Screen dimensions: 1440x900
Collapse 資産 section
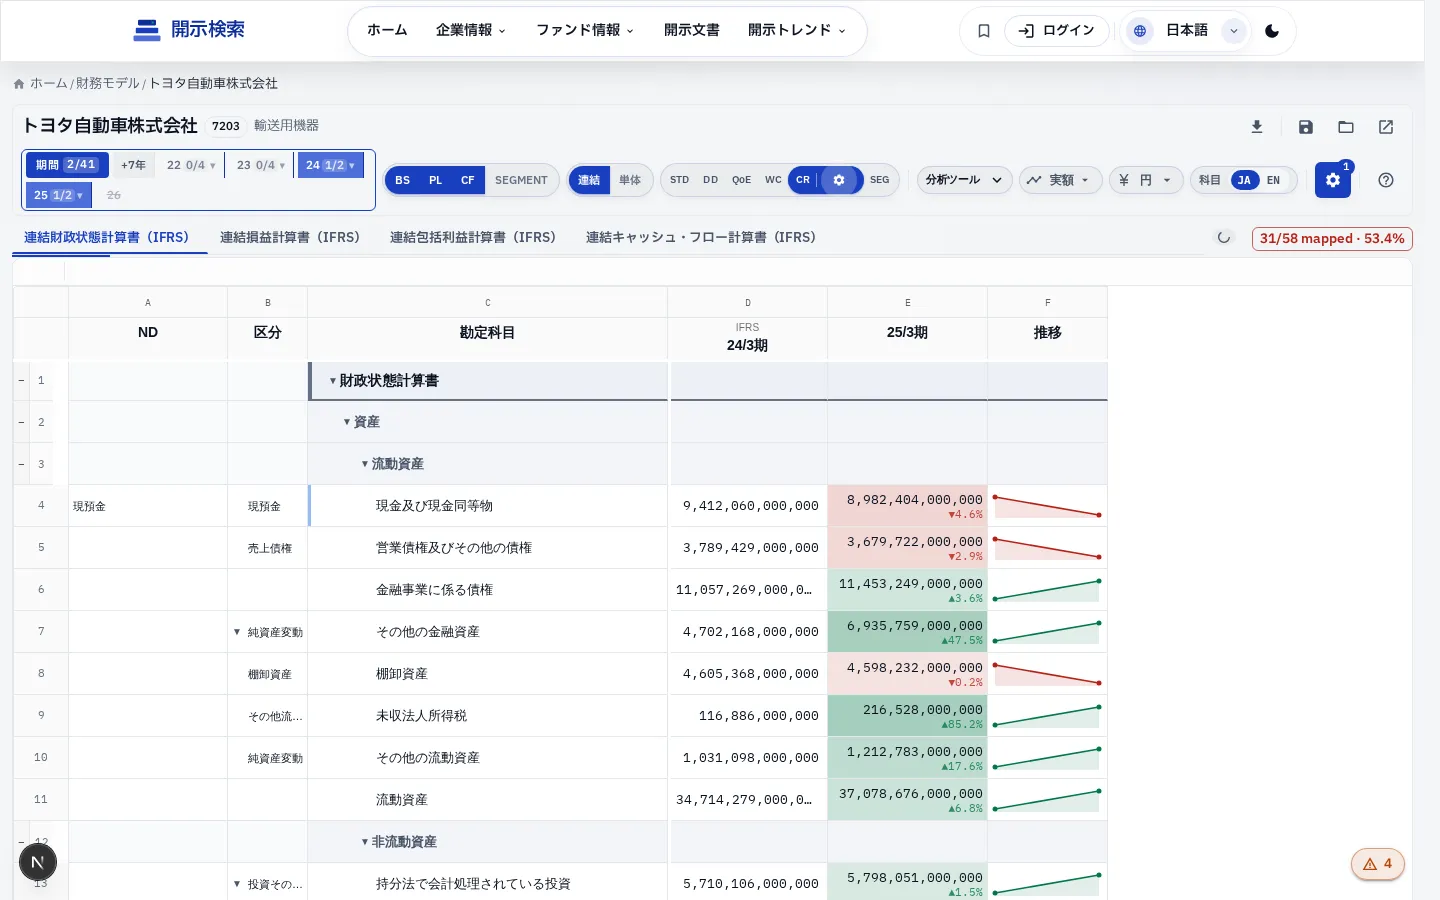tap(347, 423)
